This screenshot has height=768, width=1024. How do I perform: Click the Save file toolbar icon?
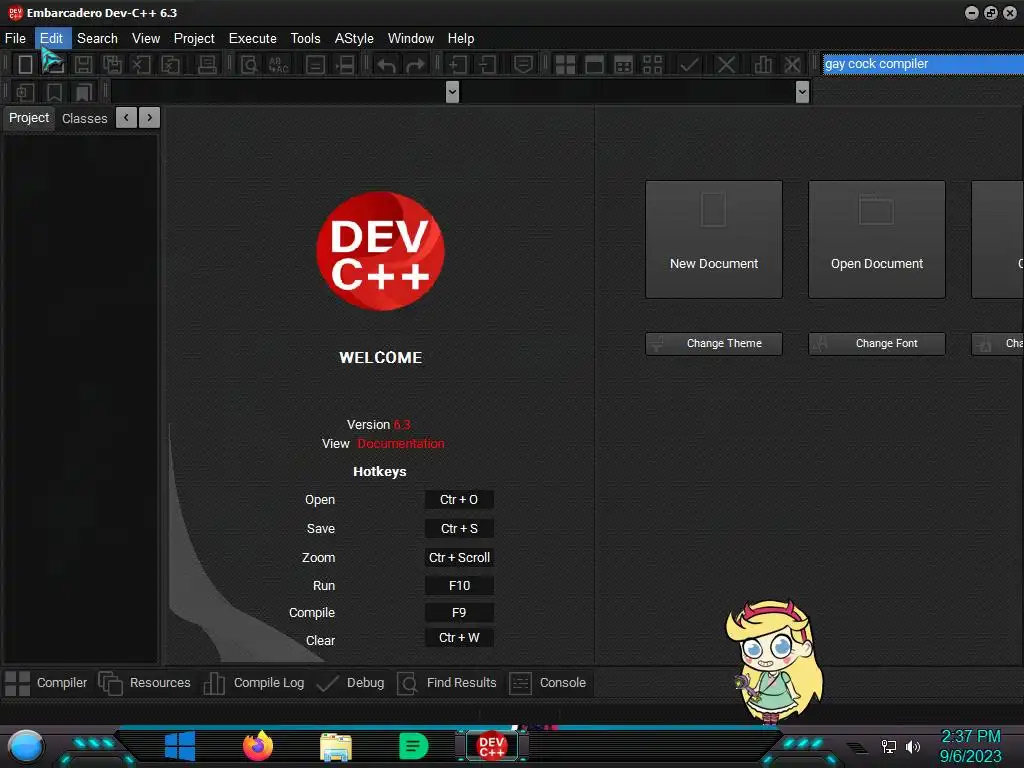point(83,64)
